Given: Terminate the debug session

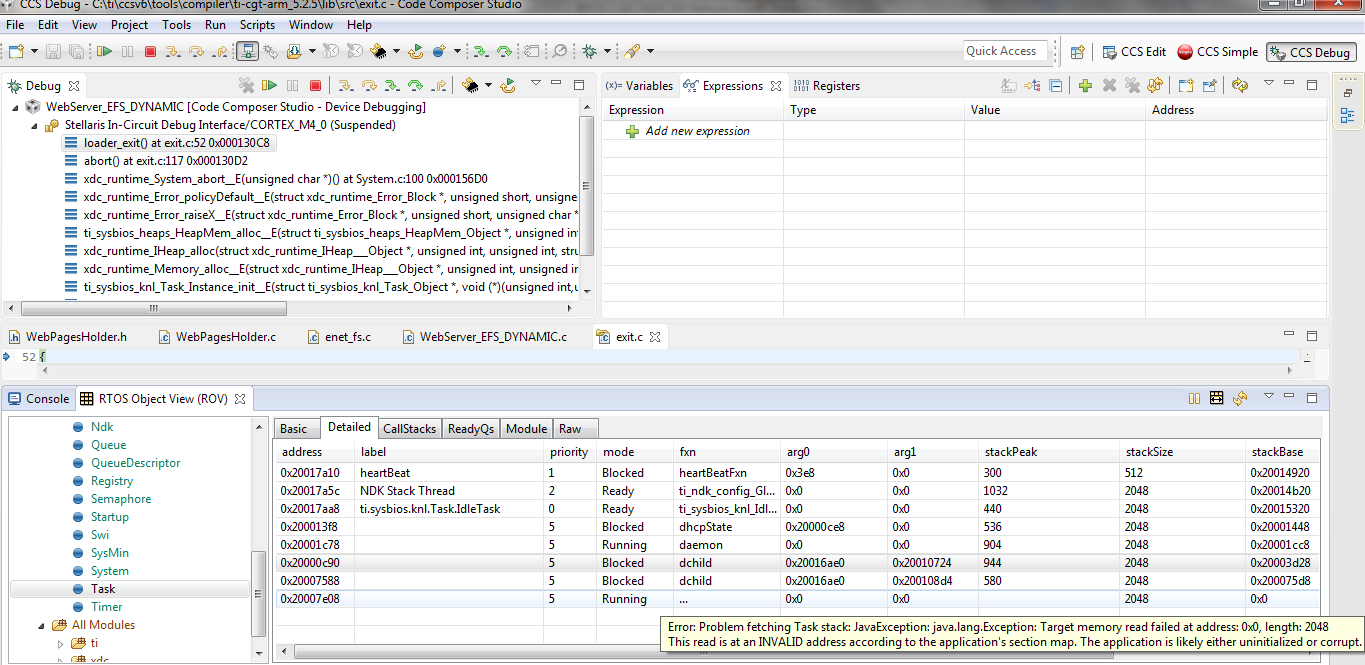Looking at the screenshot, I should coord(314,86).
